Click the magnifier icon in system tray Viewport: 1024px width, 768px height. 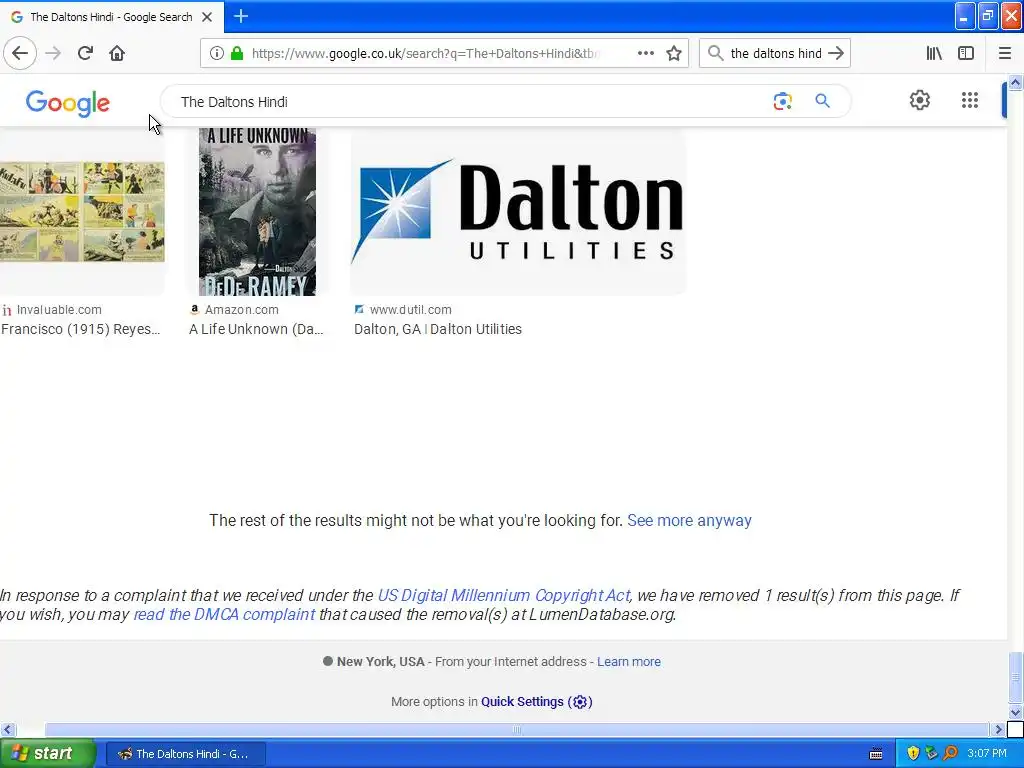[950, 754]
